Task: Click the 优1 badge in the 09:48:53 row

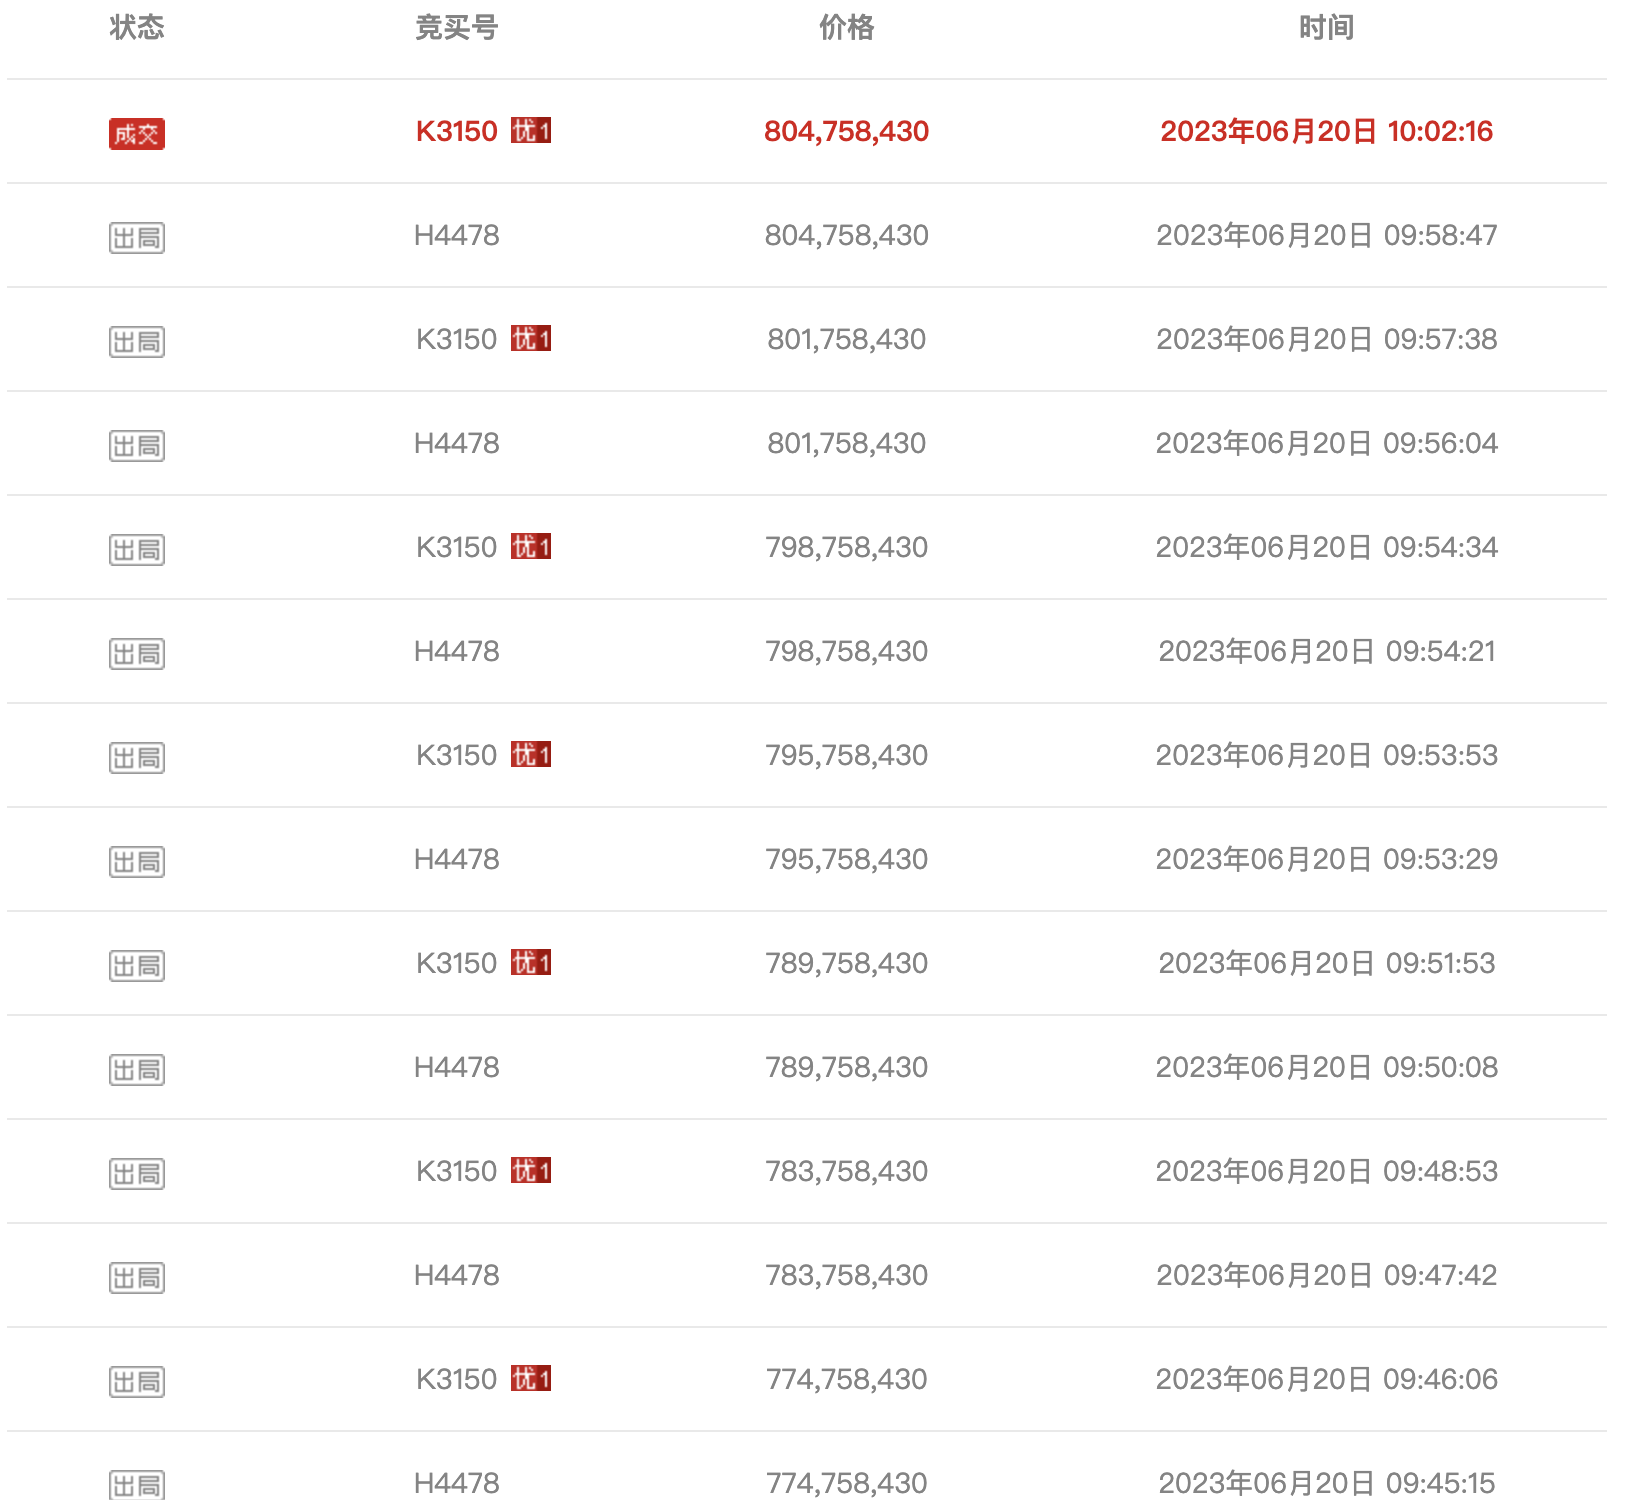Action: point(531,1171)
